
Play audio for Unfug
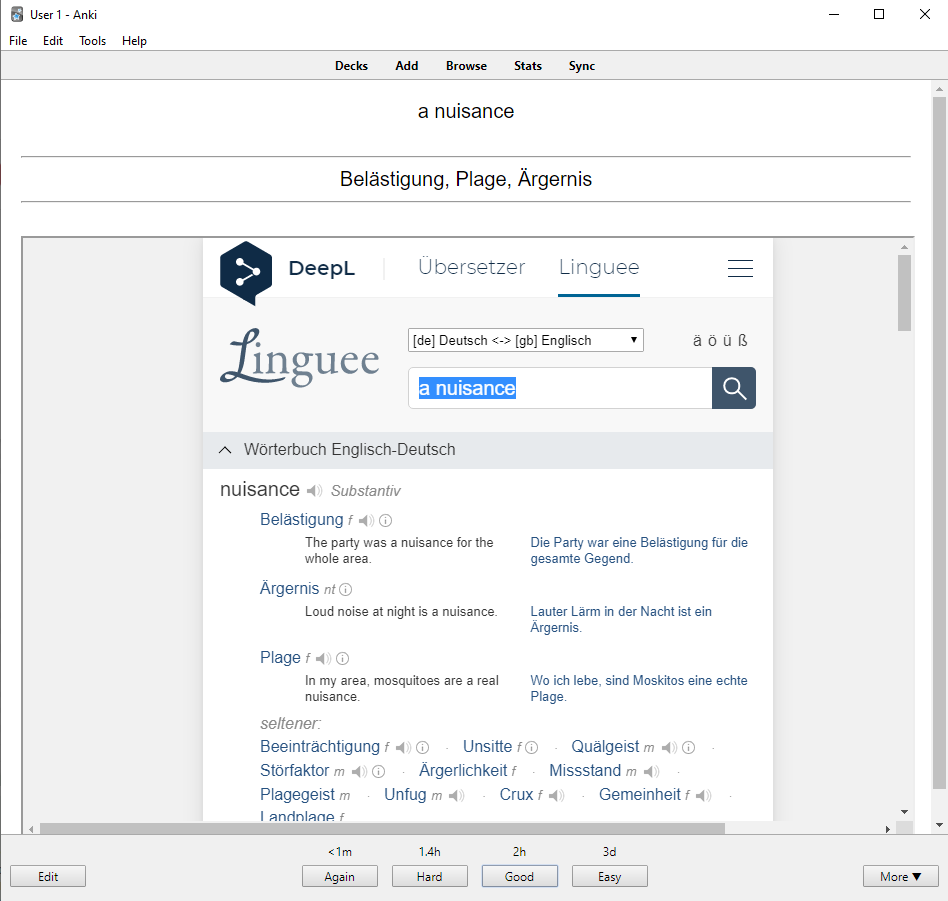click(456, 795)
